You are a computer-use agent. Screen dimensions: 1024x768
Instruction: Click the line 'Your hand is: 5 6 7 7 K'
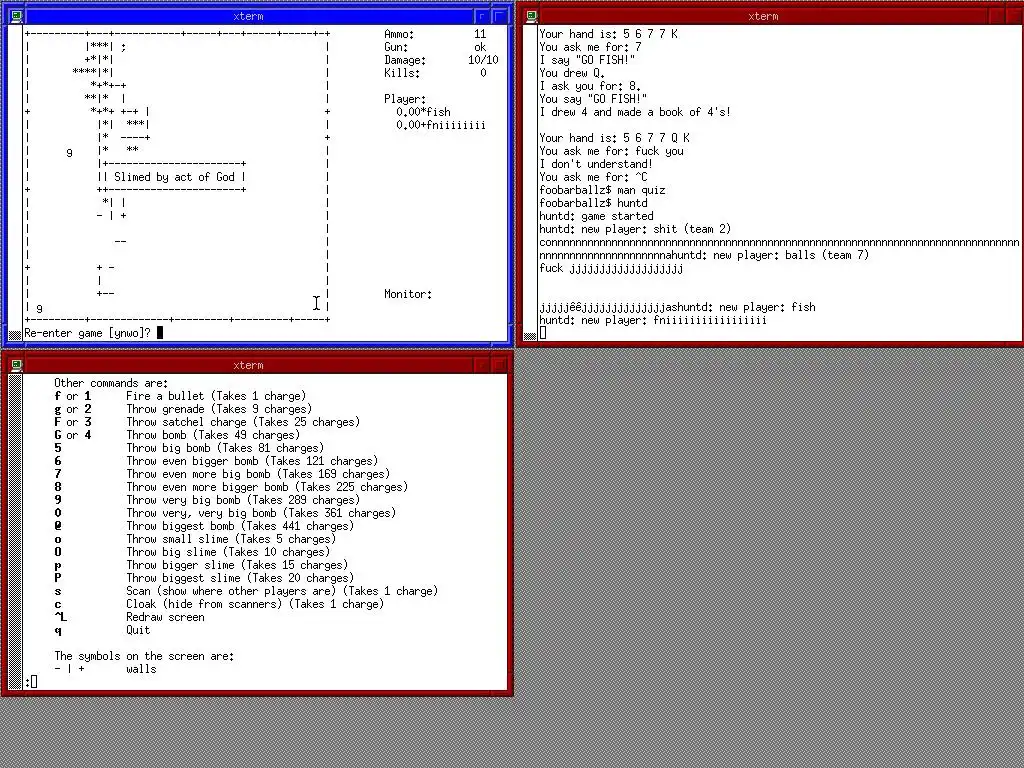[x=609, y=34]
